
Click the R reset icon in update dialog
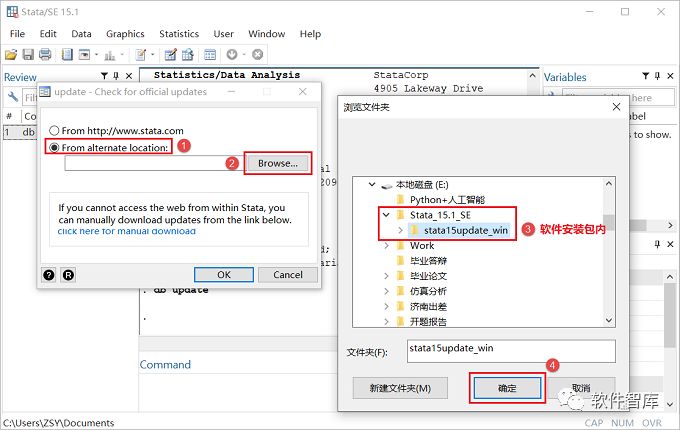pos(68,275)
